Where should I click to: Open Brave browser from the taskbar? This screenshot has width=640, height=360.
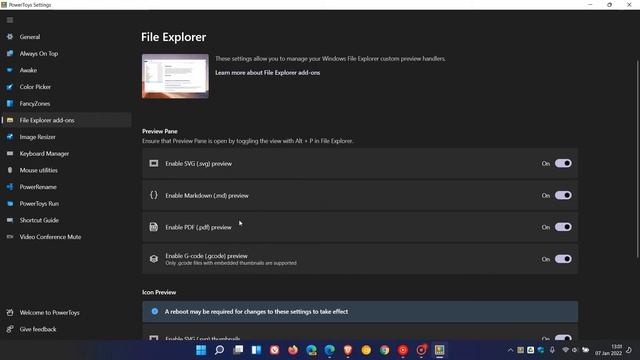pos(348,350)
